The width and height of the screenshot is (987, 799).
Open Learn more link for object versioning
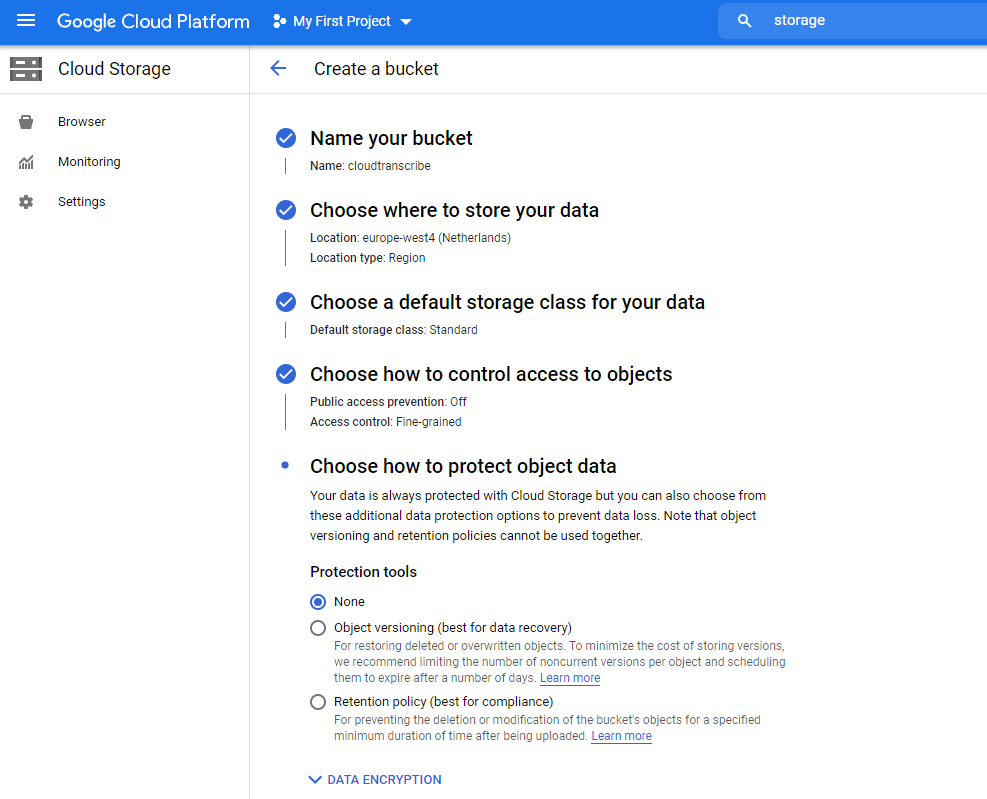pos(570,678)
